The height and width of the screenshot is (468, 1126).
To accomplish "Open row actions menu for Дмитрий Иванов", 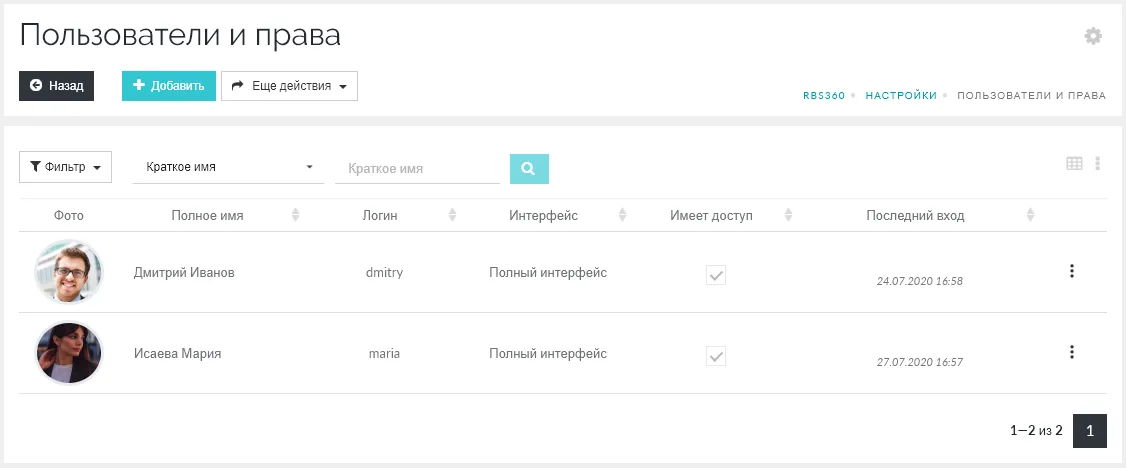I will click(x=1071, y=271).
